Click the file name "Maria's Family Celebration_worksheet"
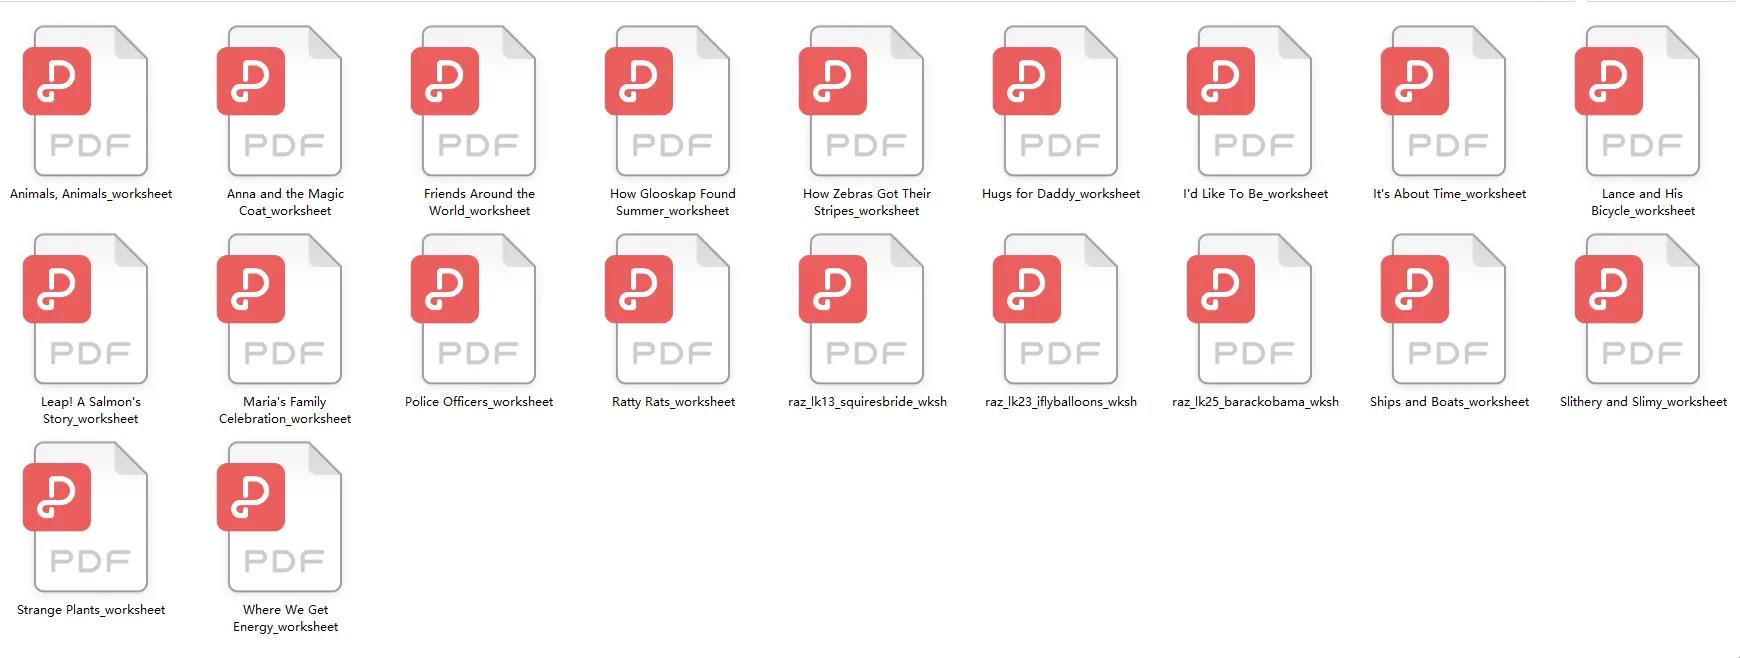This screenshot has width=1740, height=658. pyautogui.click(x=285, y=410)
